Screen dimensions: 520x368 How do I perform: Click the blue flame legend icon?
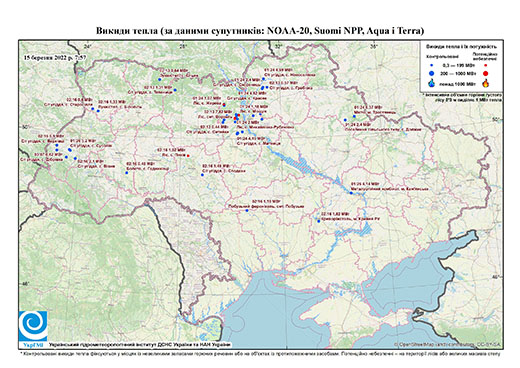tap(432, 83)
